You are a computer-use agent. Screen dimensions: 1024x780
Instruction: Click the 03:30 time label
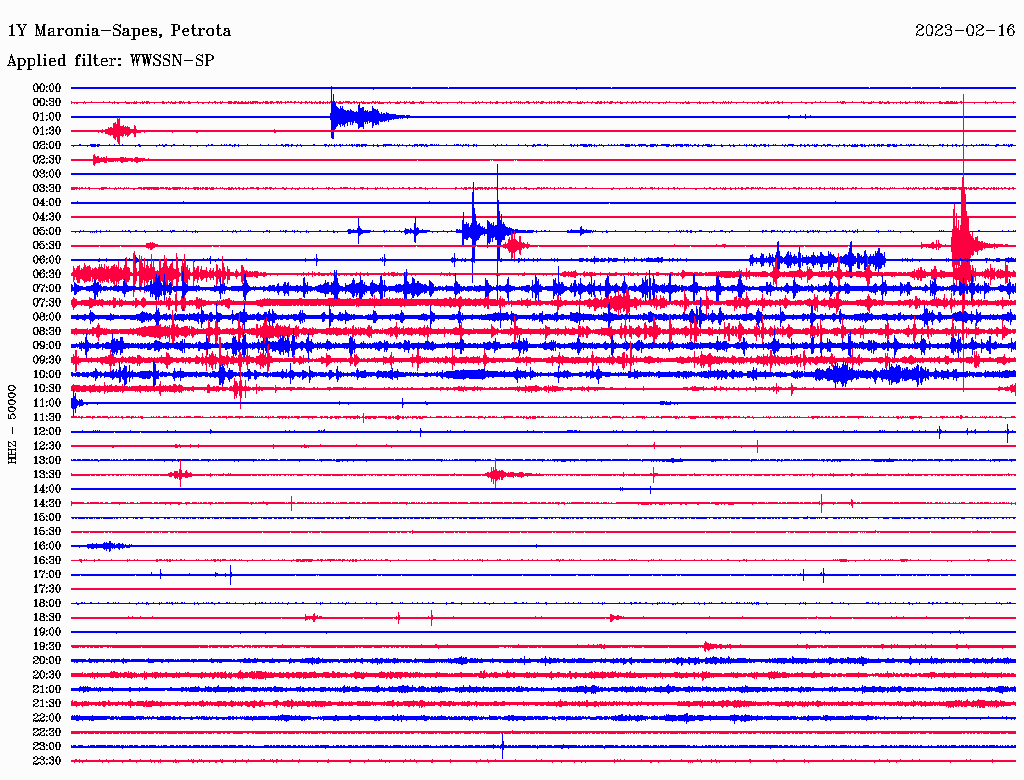tap(47, 189)
